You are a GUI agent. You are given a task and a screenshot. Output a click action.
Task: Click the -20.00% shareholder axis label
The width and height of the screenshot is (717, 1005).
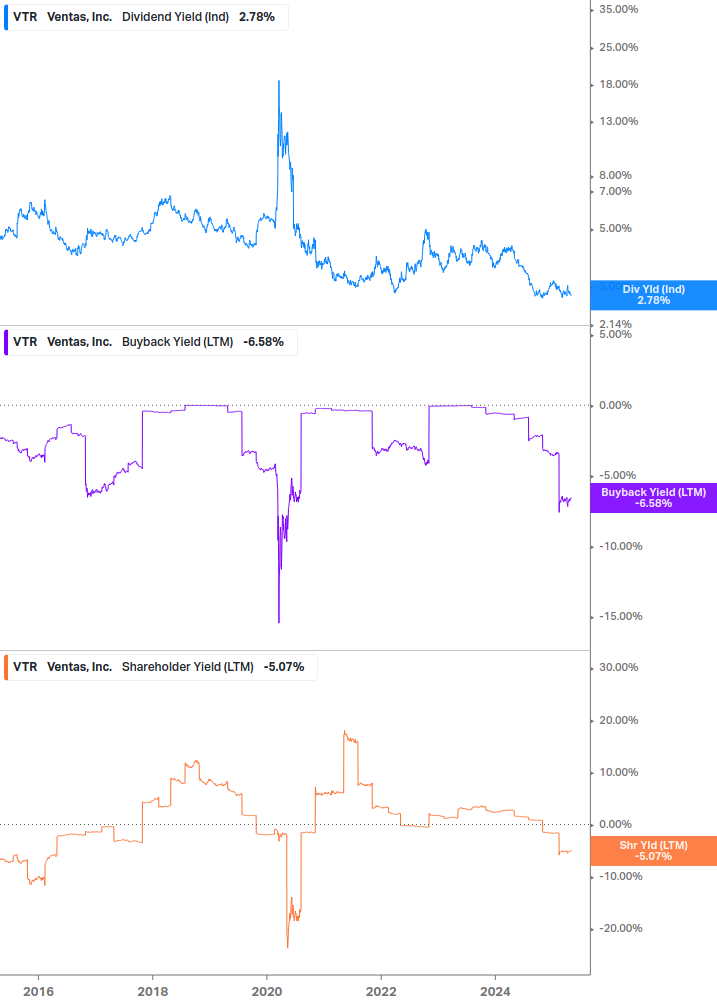click(x=620, y=928)
